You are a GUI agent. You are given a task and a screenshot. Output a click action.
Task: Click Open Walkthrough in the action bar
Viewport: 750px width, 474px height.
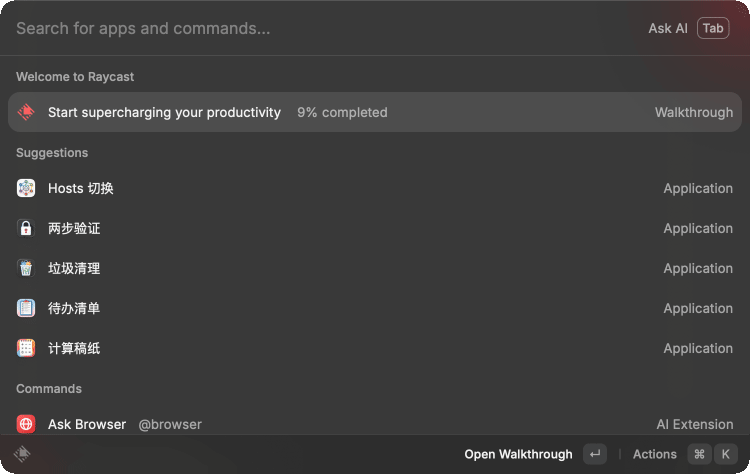click(518, 454)
